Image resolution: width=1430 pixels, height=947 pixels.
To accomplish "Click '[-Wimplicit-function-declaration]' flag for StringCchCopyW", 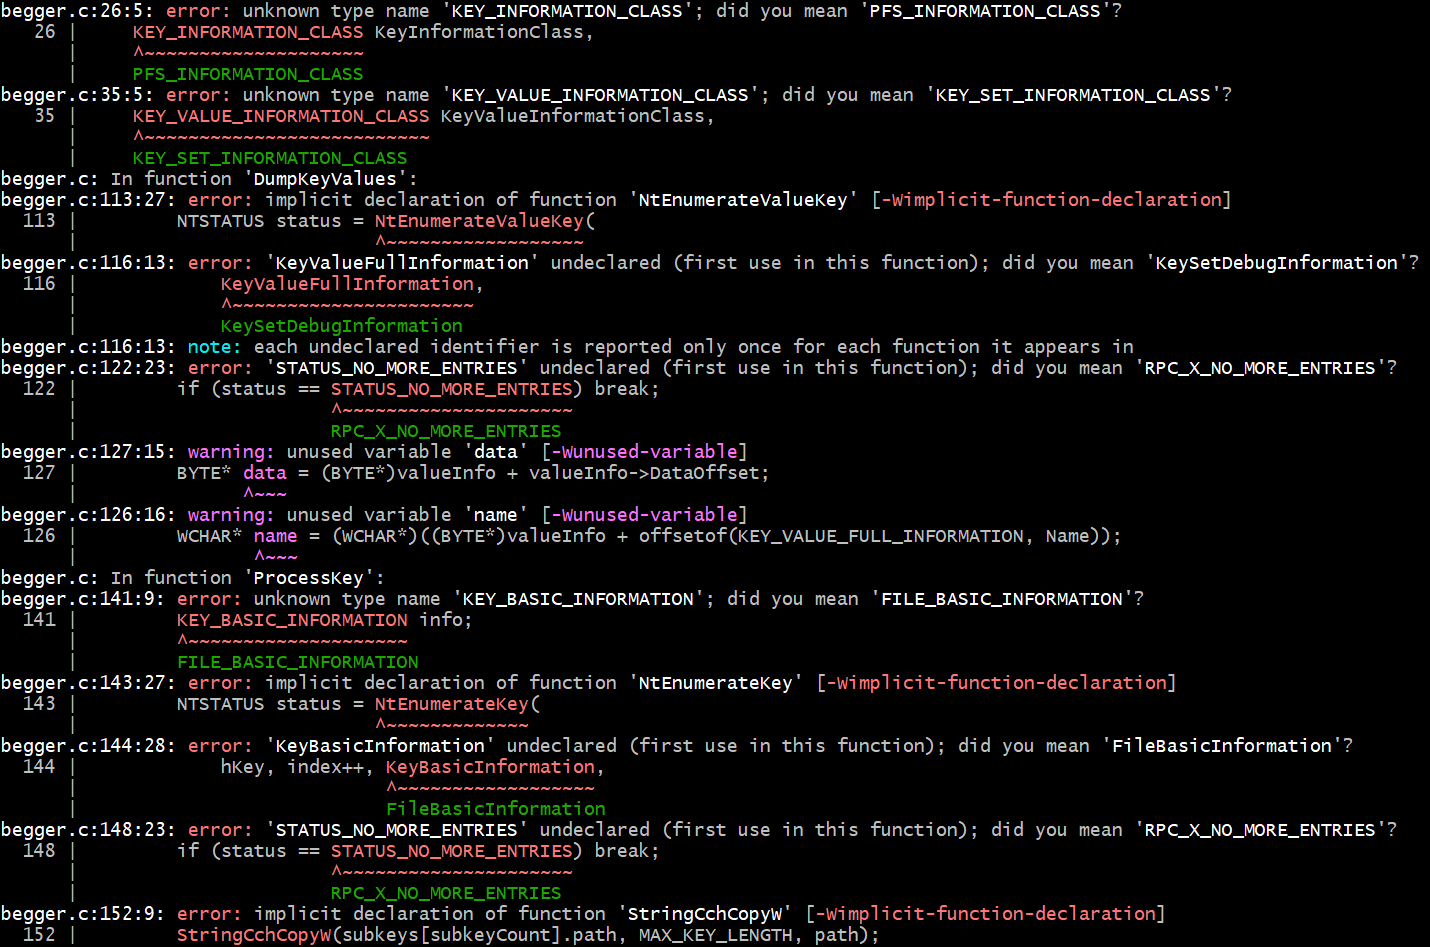I will click(x=985, y=914).
